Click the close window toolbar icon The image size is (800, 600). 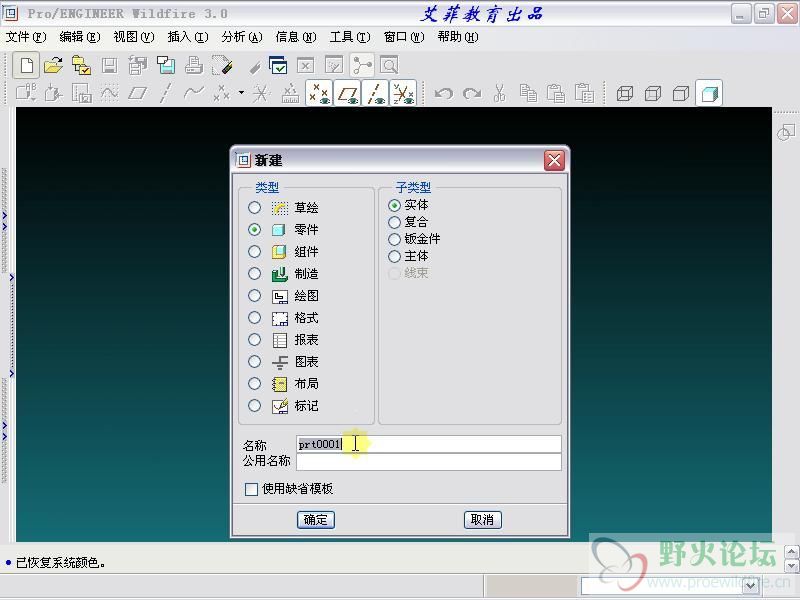(306, 66)
